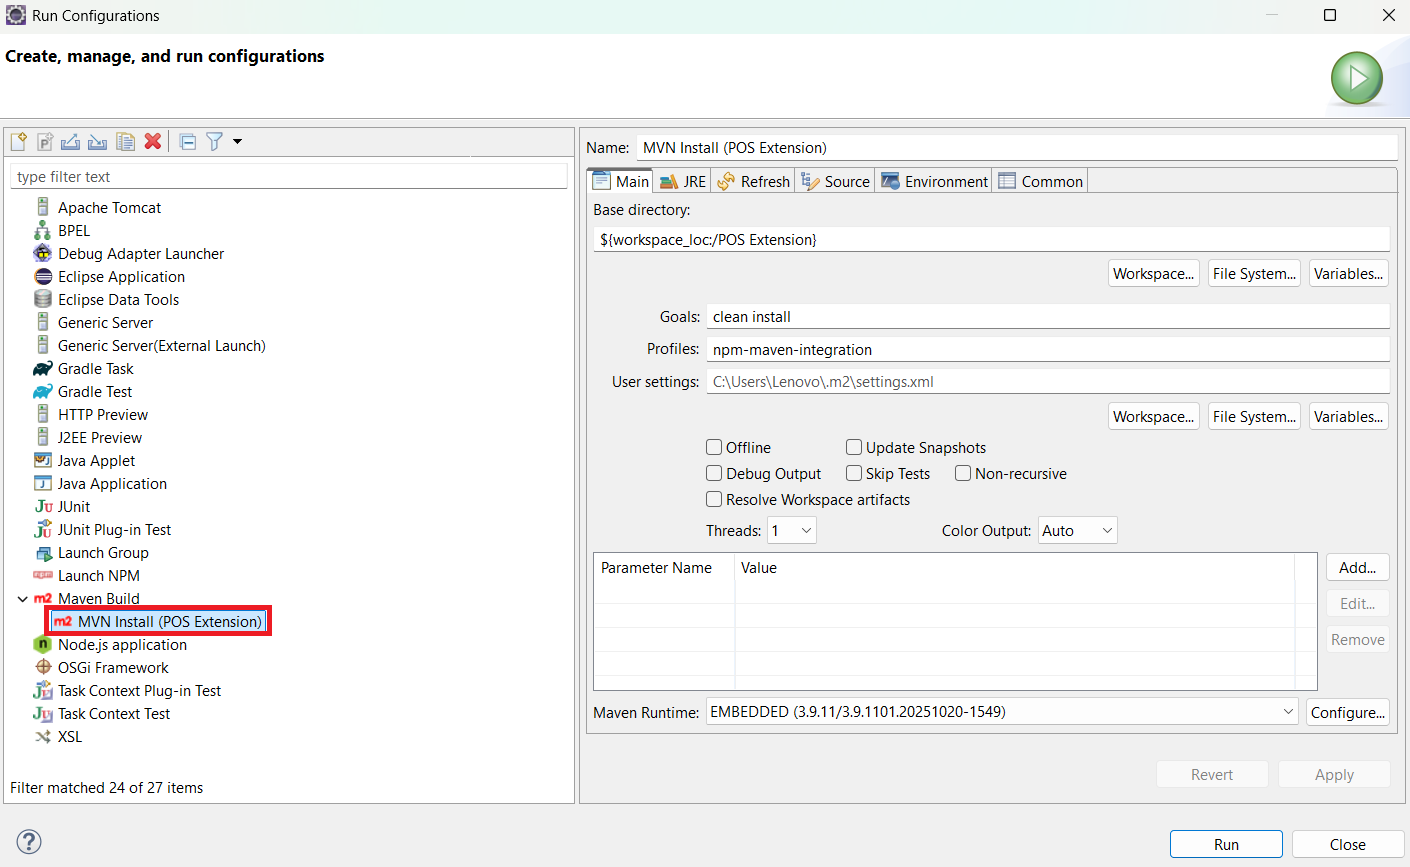Click the filter funnel icon
This screenshot has width=1410, height=867.
214,142
